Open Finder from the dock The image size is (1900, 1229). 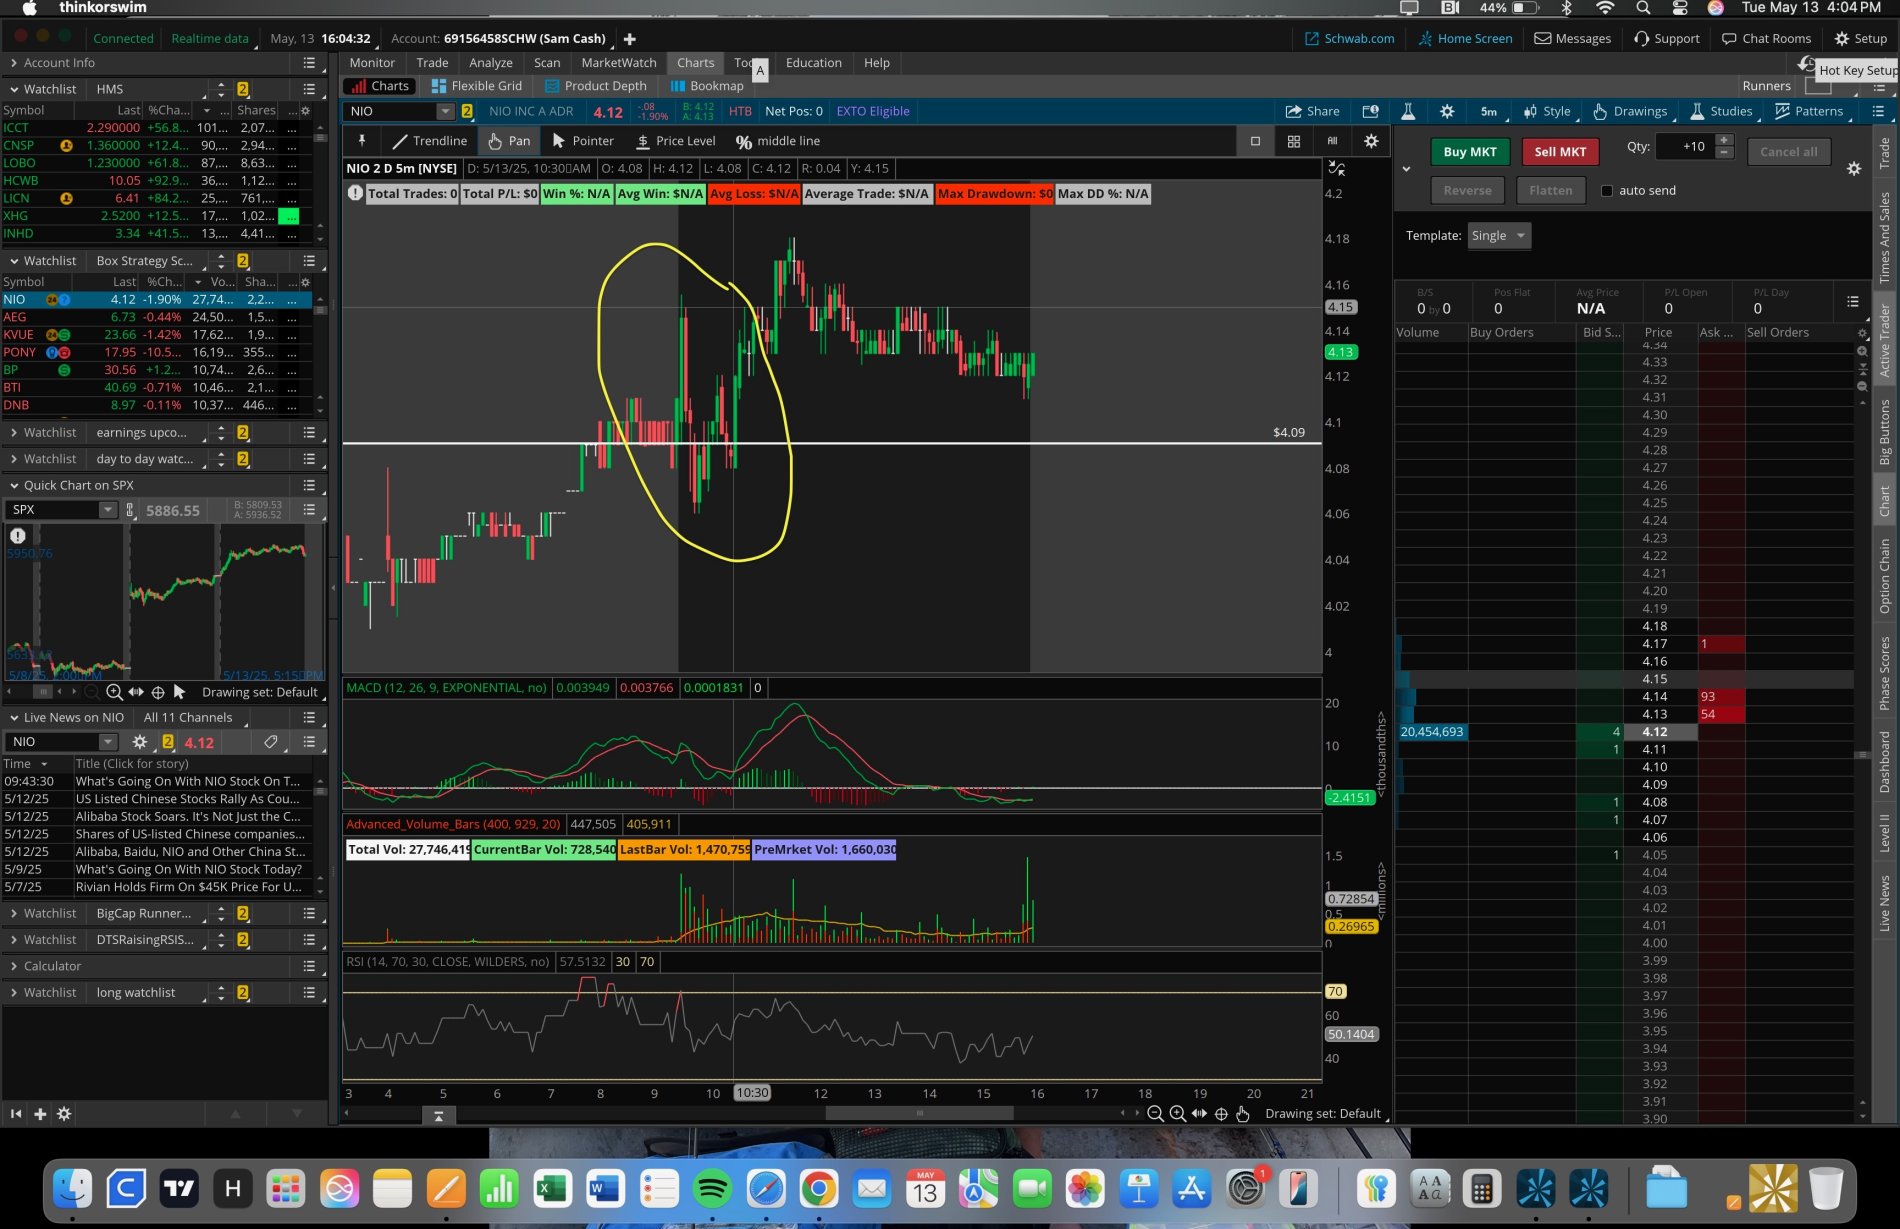(72, 1189)
